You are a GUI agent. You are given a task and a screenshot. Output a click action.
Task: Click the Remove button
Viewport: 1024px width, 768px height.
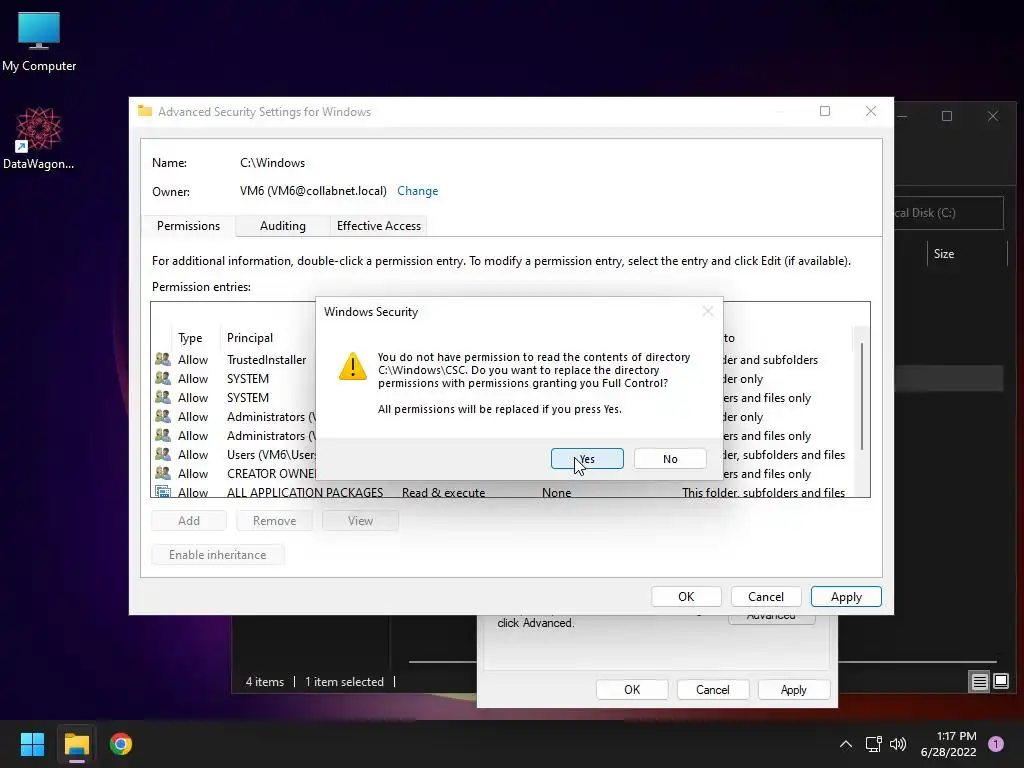[274, 520]
